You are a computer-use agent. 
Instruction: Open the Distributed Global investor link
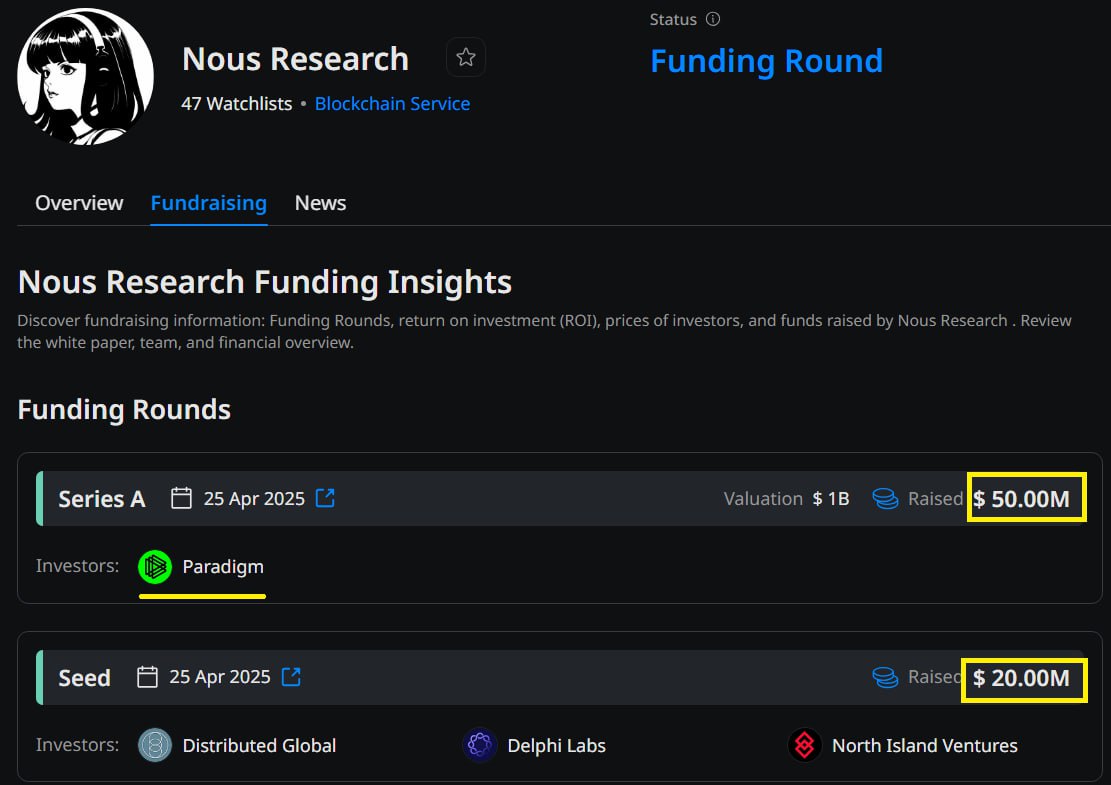pyautogui.click(x=259, y=746)
